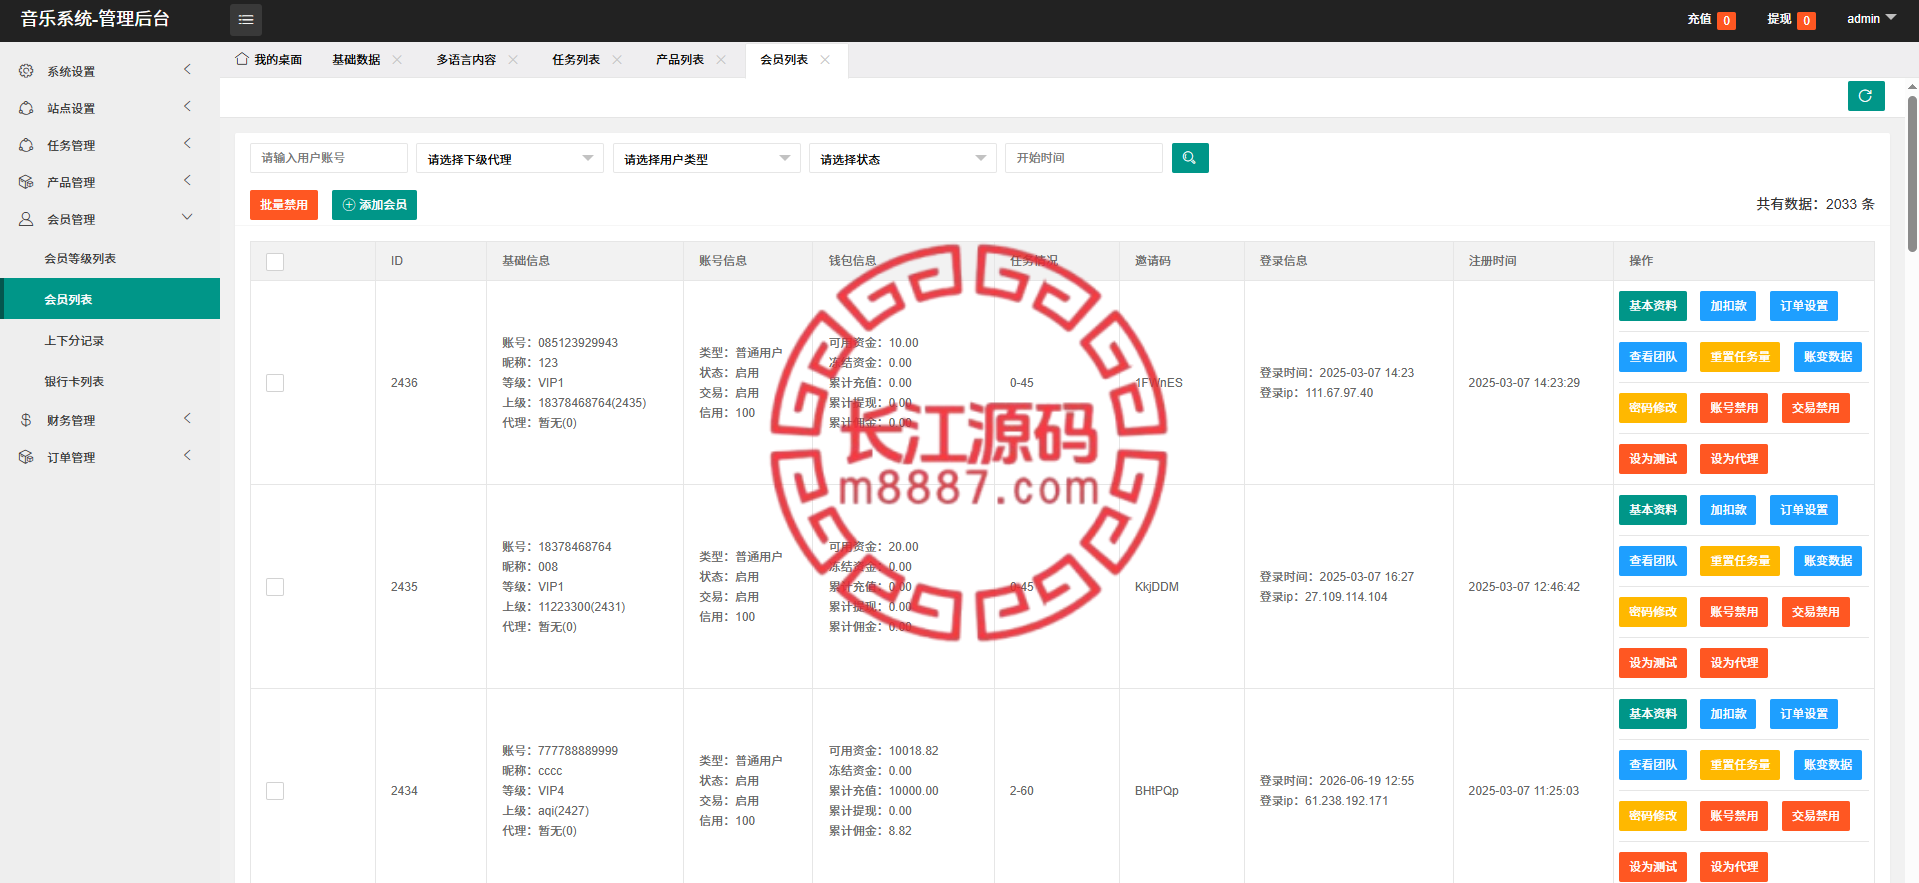Expand the 订单管理 menu chevron
This screenshot has height=883, width=1919.
pyautogui.click(x=187, y=455)
